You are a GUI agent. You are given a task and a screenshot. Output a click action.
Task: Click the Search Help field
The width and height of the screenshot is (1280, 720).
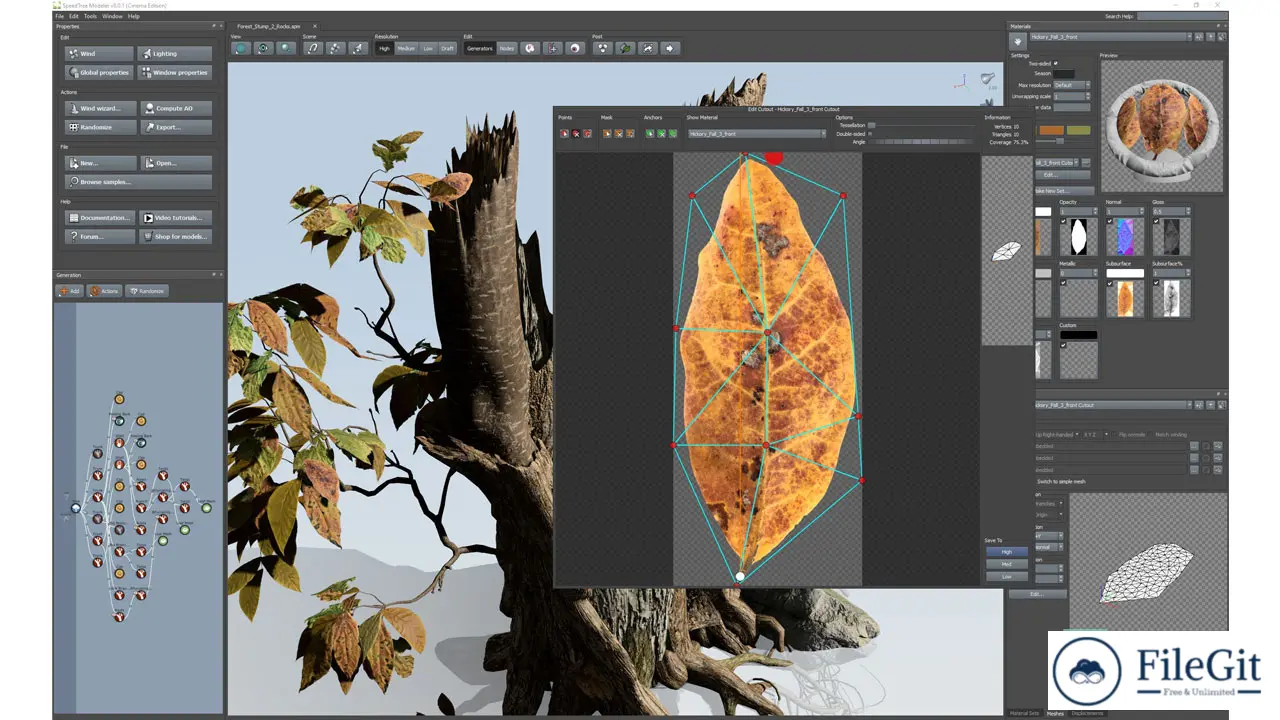1180,16
